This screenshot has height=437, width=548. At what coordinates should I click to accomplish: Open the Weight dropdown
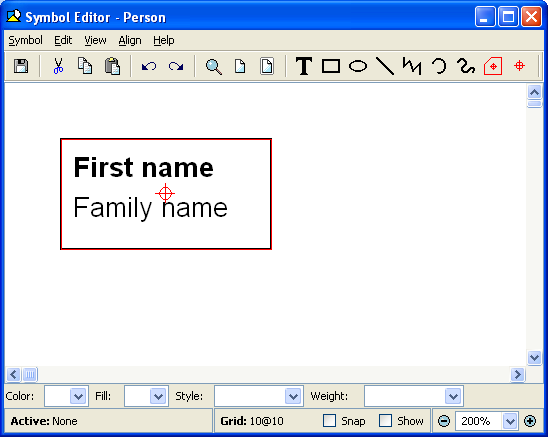pos(453,396)
